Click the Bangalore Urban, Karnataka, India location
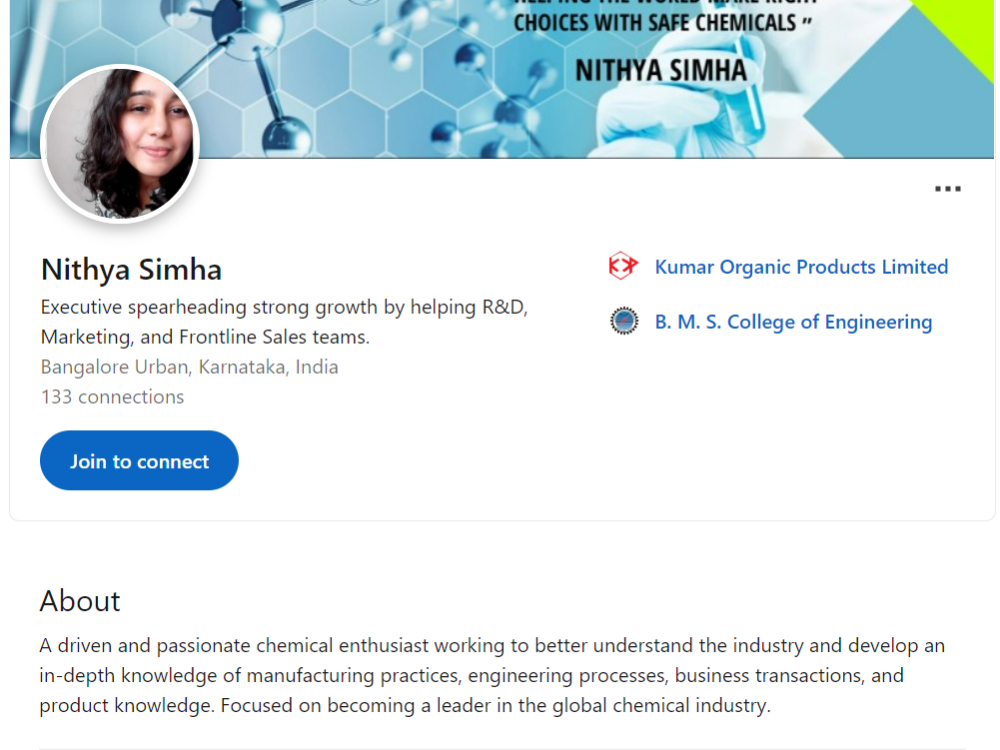 (x=189, y=367)
